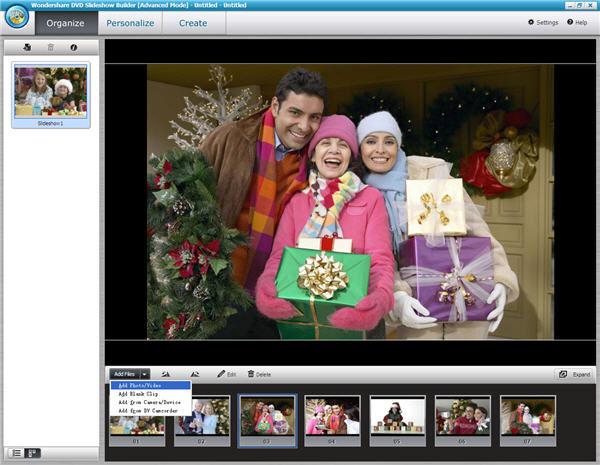Select storyboard clip 05

tap(398, 421)
